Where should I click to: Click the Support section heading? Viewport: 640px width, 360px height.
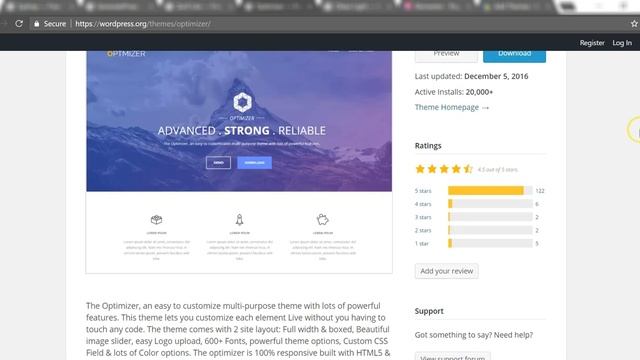(429, 311)
